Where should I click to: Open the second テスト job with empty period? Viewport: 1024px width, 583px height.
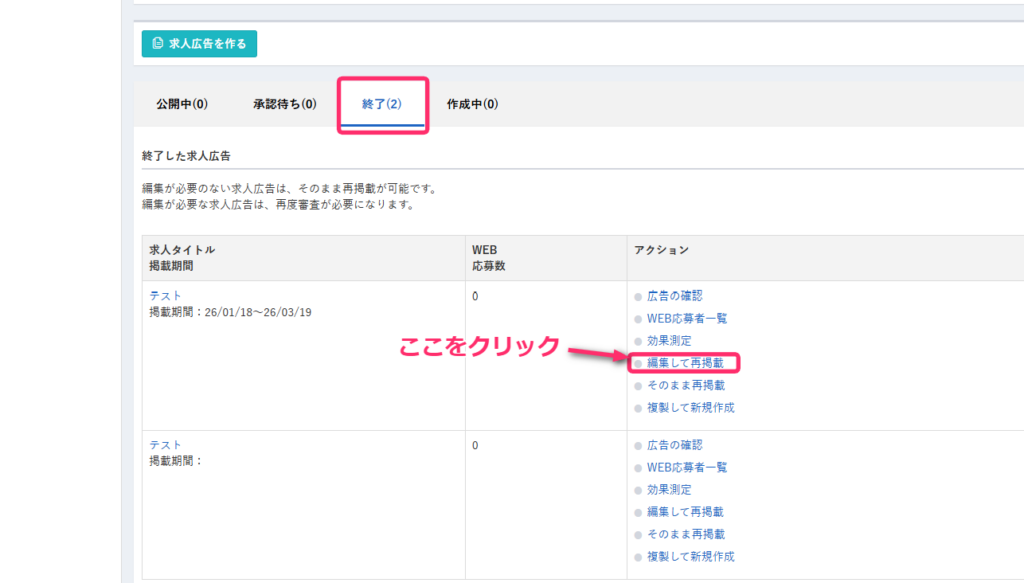coord(165,445)
